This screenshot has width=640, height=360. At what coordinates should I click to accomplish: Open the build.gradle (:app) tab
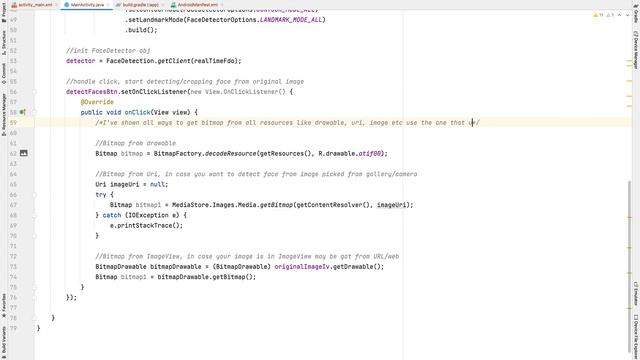pyautogui.click(x=140, y=5)
